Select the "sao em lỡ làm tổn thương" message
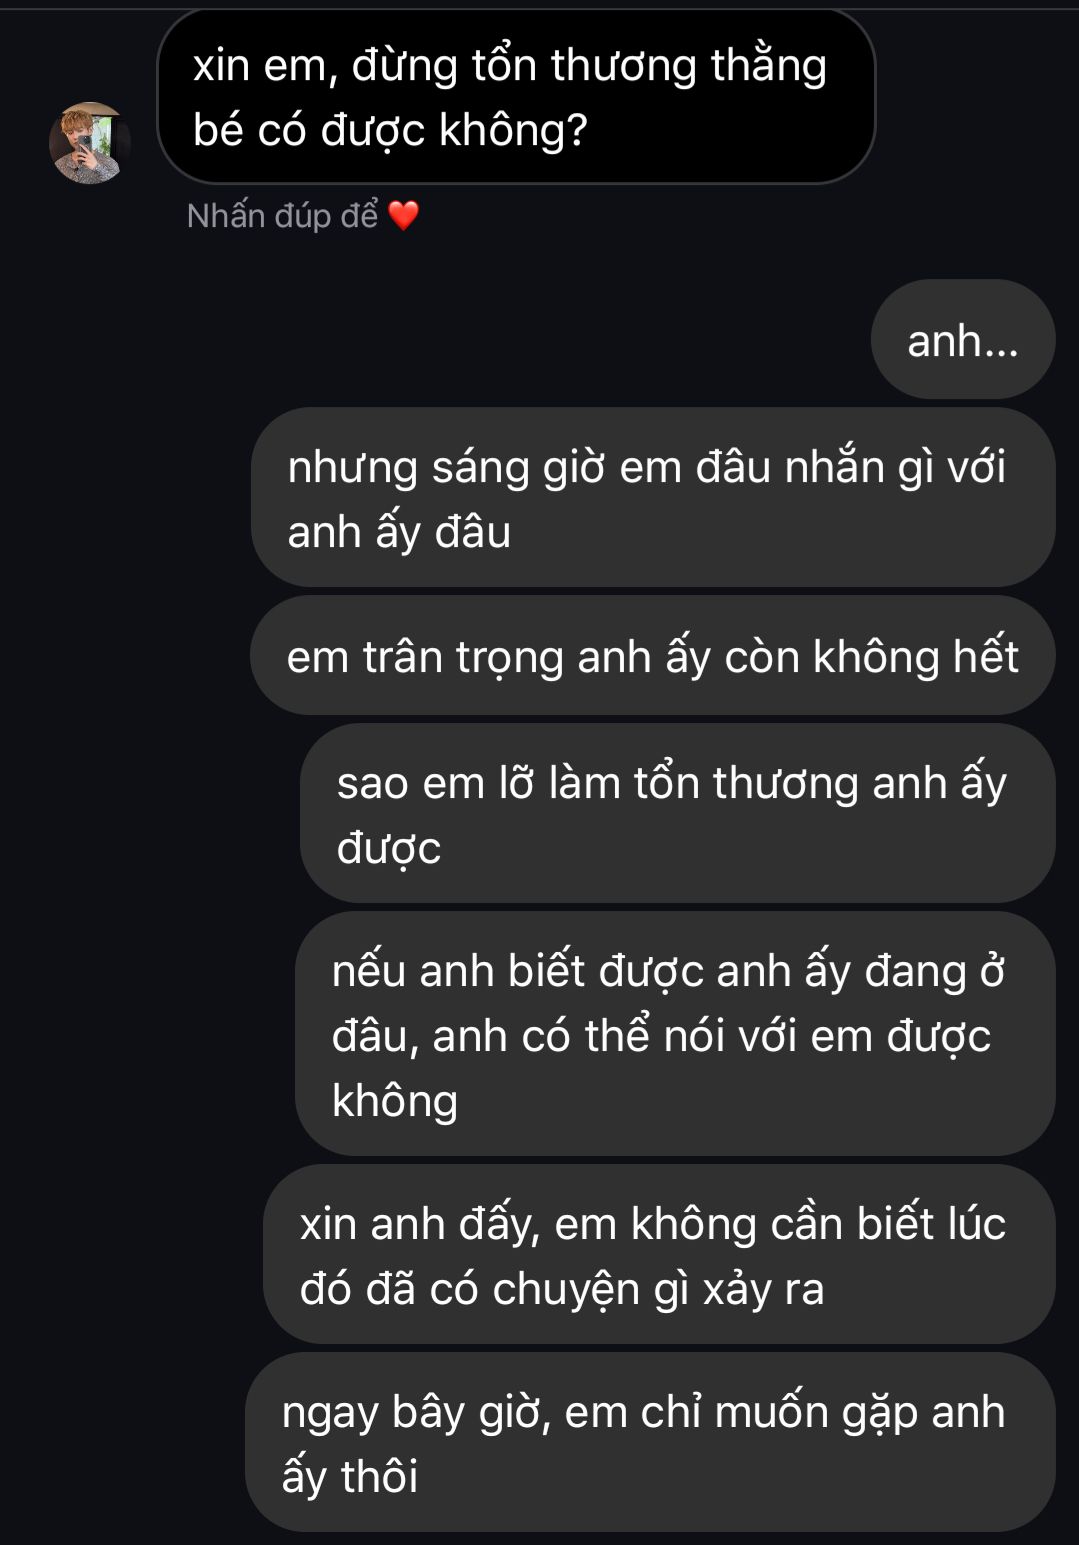The height and width of the screenshot is (1545, 1079). coord(677,813)
